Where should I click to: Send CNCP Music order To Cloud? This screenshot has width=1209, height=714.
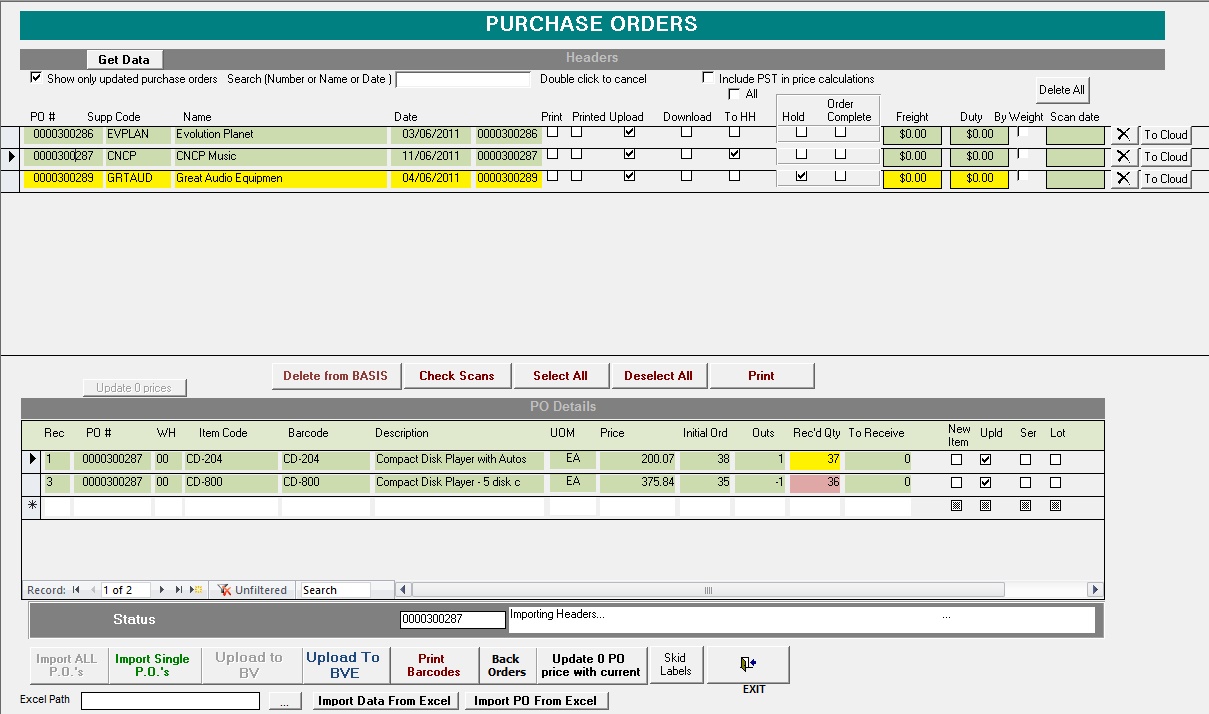point(1166,157)
